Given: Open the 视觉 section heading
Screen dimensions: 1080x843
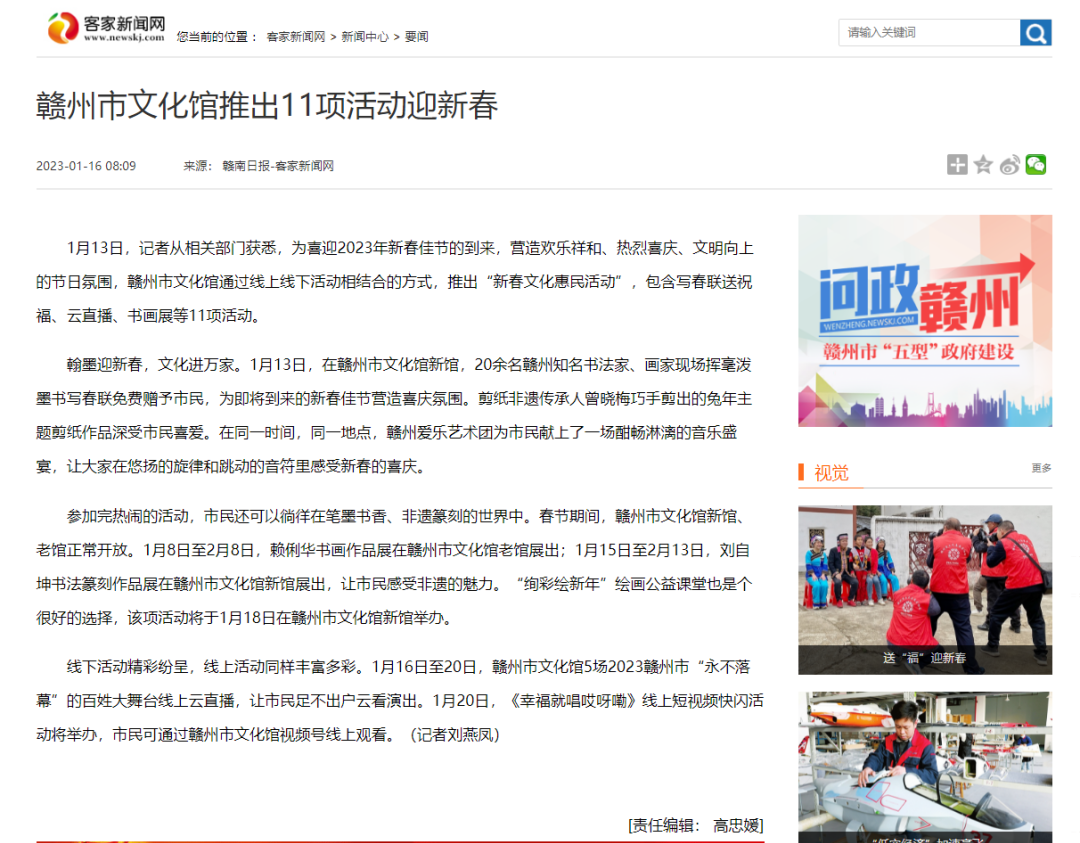Looking at the screenshot, I should 831,473.
